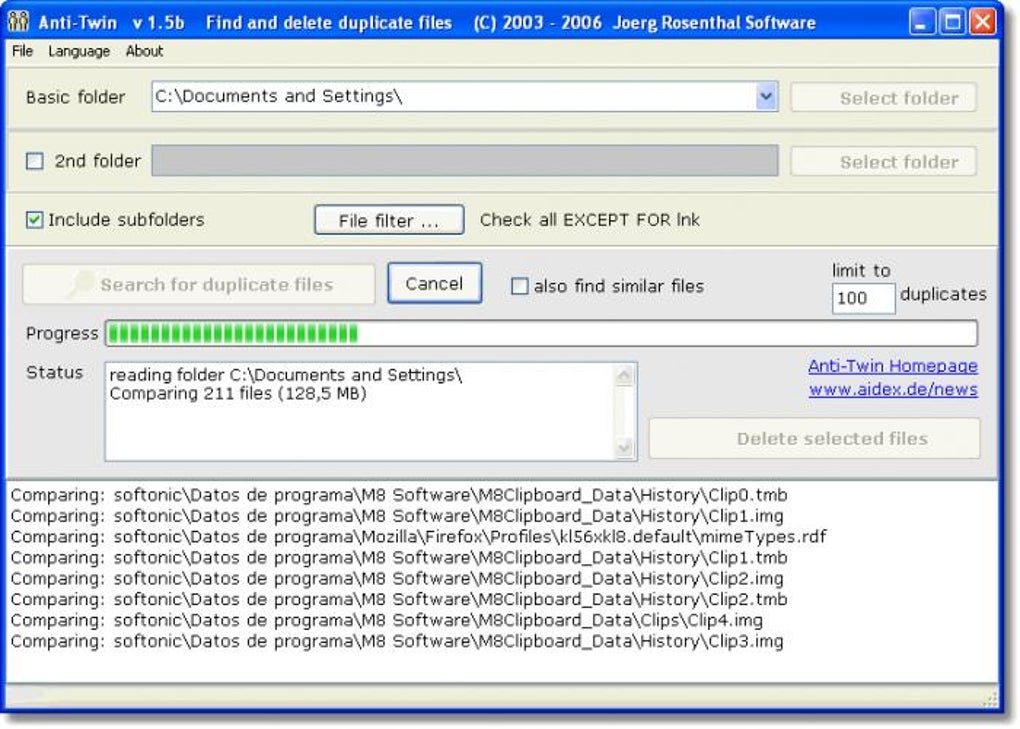Viewport: 1020px width, 729px height.
Task: Open the Anti-Twin Homepage link
Action: click(892, 366)
